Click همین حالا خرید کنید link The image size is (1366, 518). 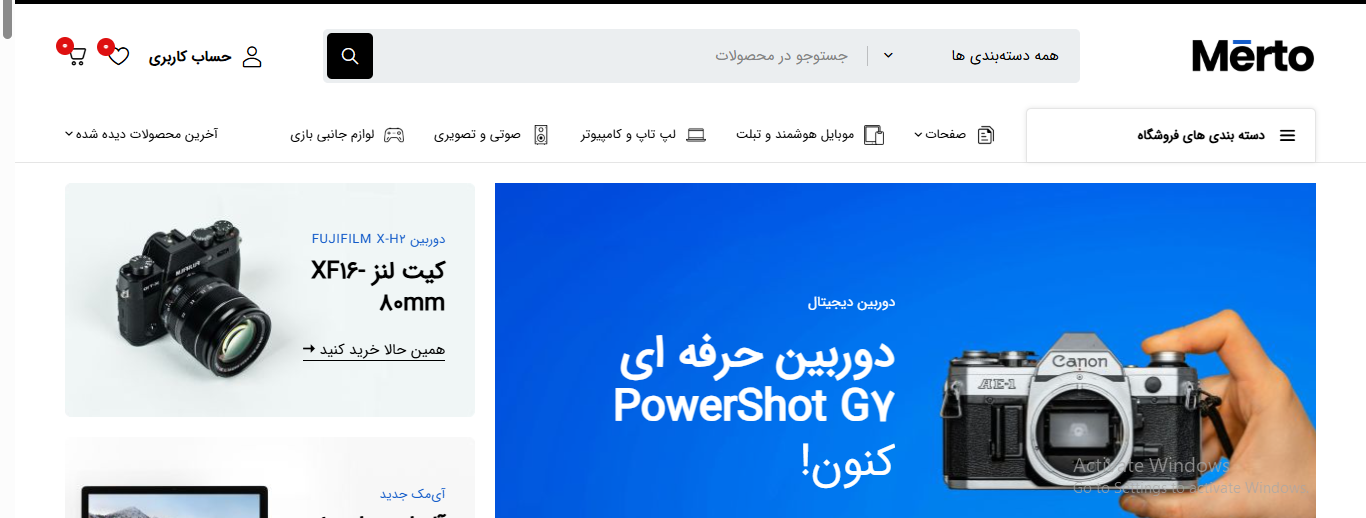click(x=374, y=349)
